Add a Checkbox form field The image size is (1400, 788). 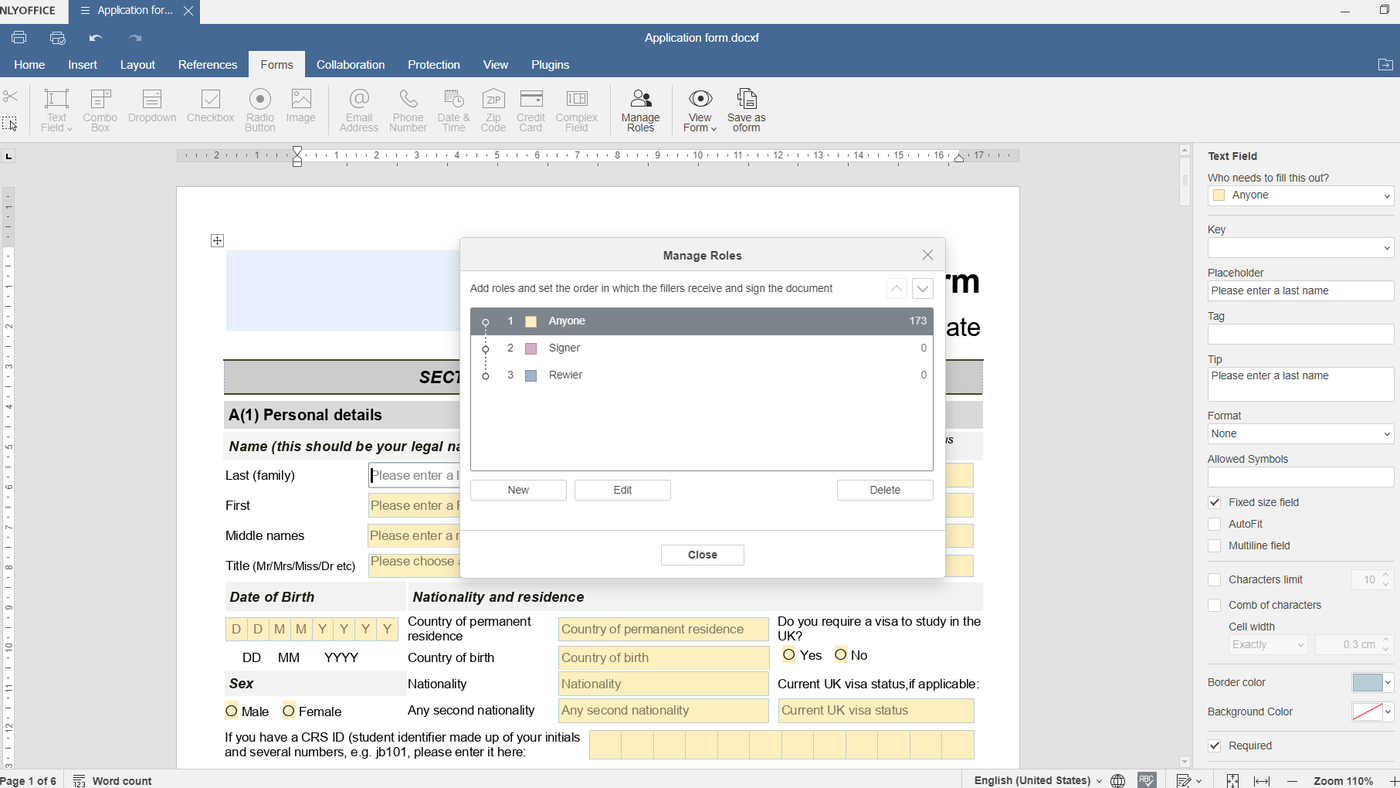click(x=210, y=108)
